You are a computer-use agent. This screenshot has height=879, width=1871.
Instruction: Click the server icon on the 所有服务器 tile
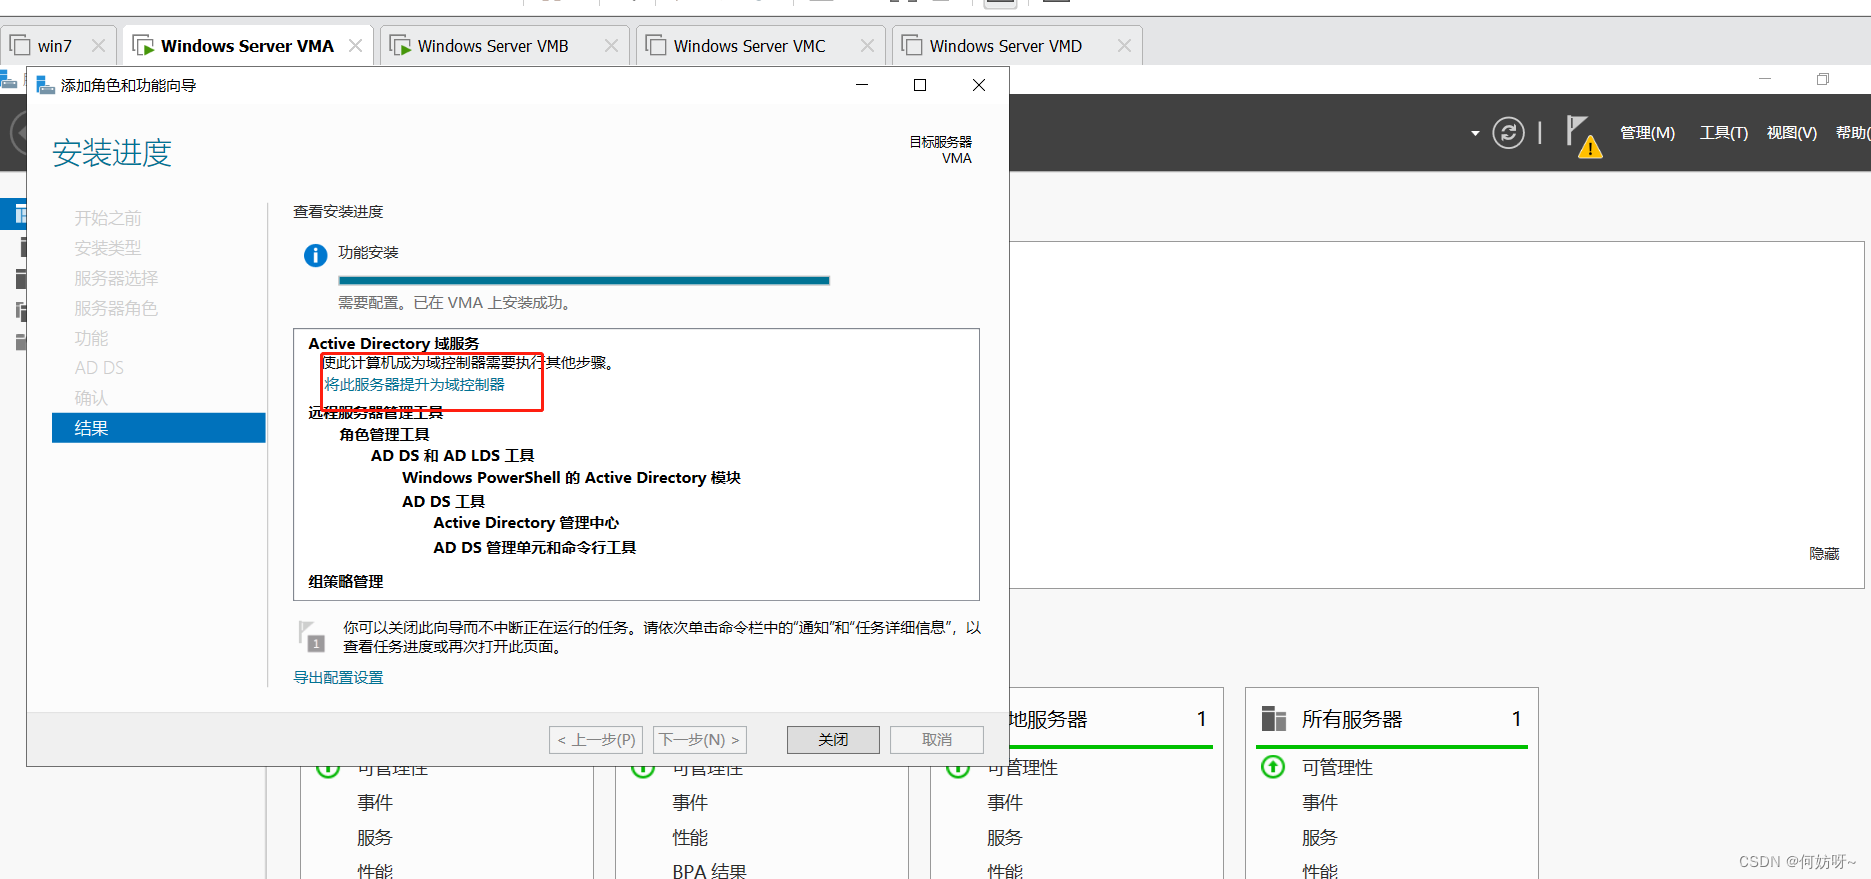(1274, 719)
